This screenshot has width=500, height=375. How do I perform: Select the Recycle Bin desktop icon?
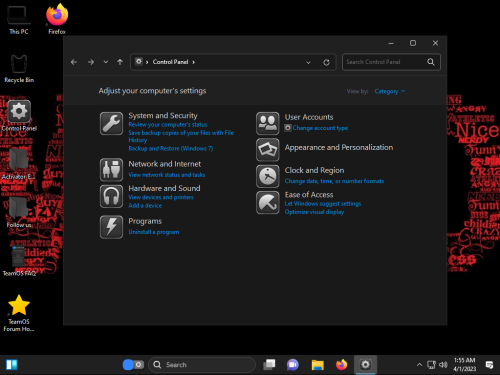click(19, 69)
